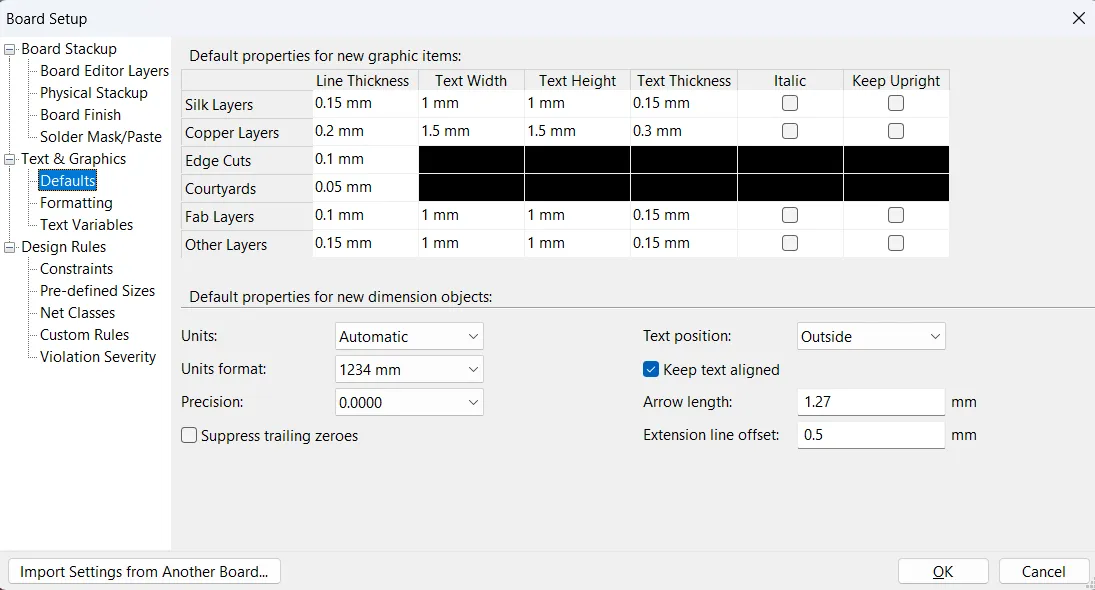Uncheck Keep text aligned option

pos(651,369)
